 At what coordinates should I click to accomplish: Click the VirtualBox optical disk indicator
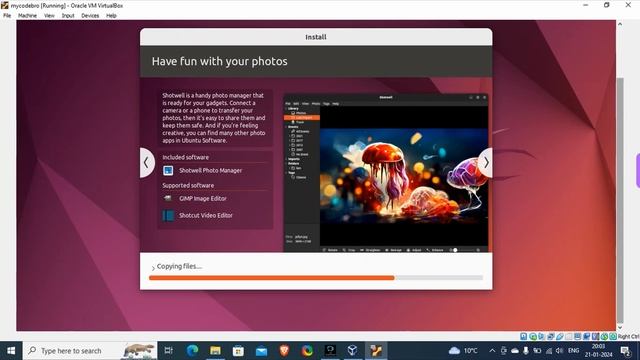(533, 336)
